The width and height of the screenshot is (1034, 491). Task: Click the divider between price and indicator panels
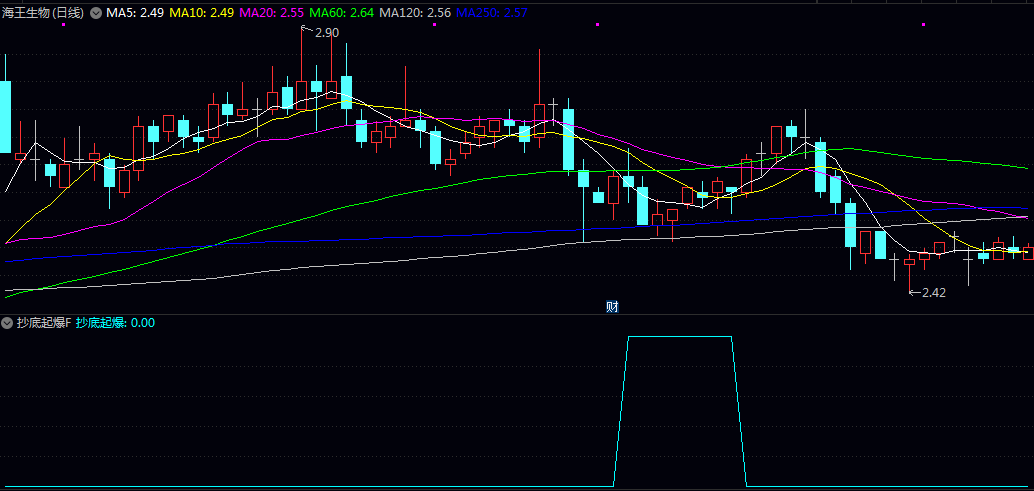[x=517, y=314]
